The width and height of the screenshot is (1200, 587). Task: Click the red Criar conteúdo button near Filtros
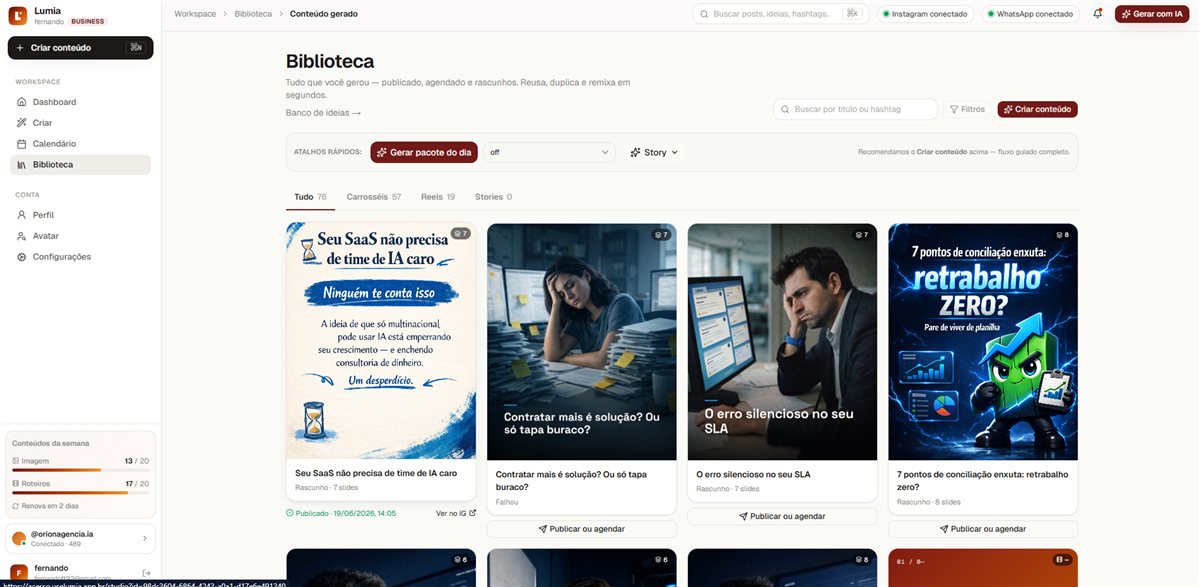(x=1037, y=109)
